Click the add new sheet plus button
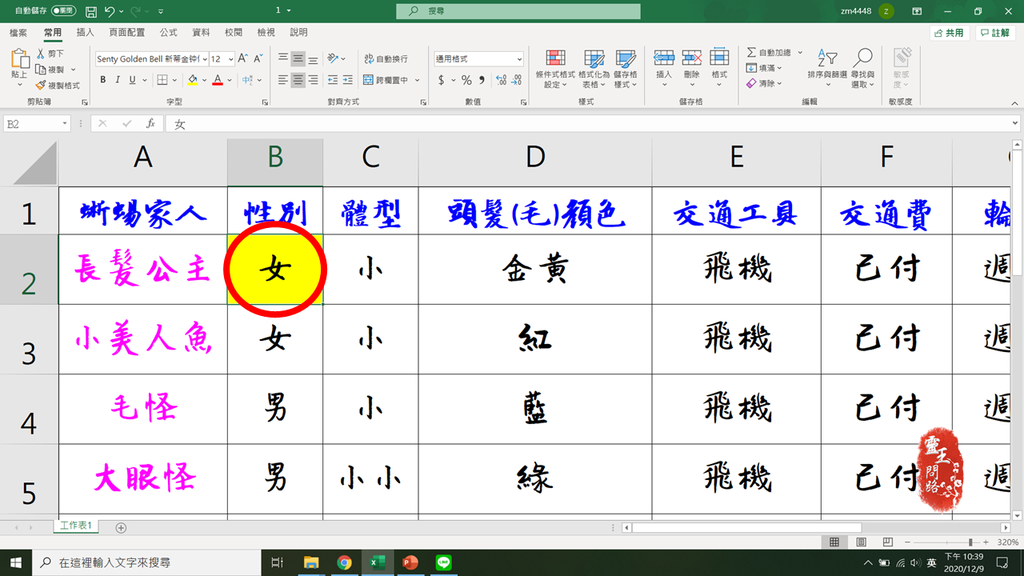This screenshot has width=1024, height=576. pos(121,528)
